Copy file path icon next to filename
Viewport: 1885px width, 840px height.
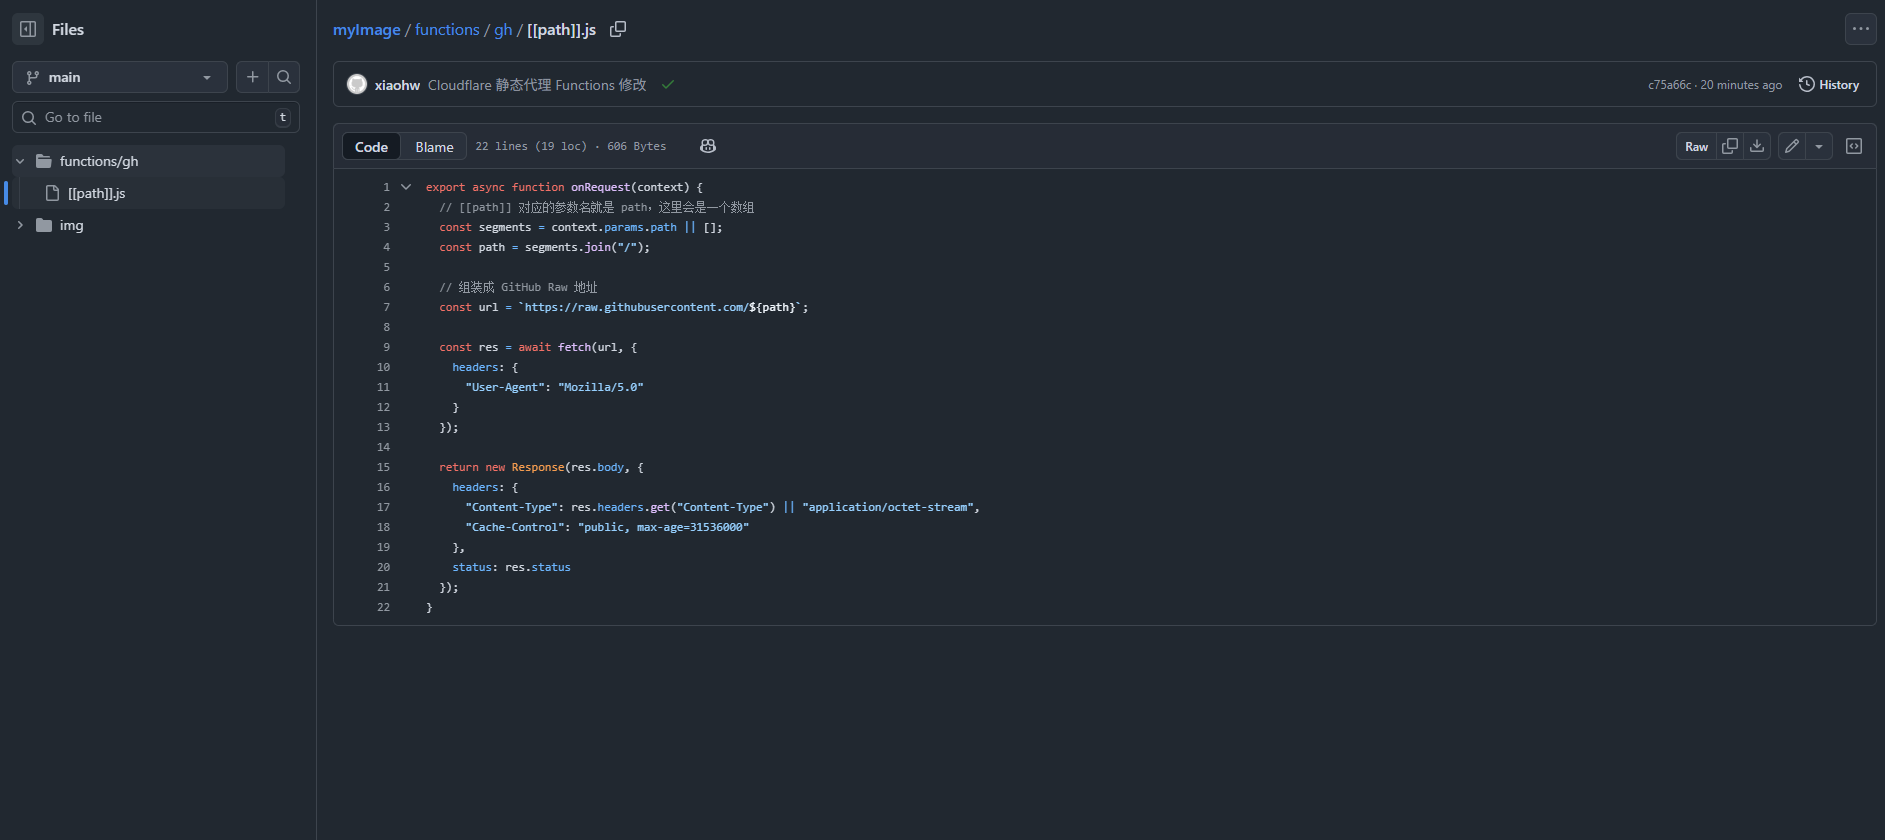[618, 29]
